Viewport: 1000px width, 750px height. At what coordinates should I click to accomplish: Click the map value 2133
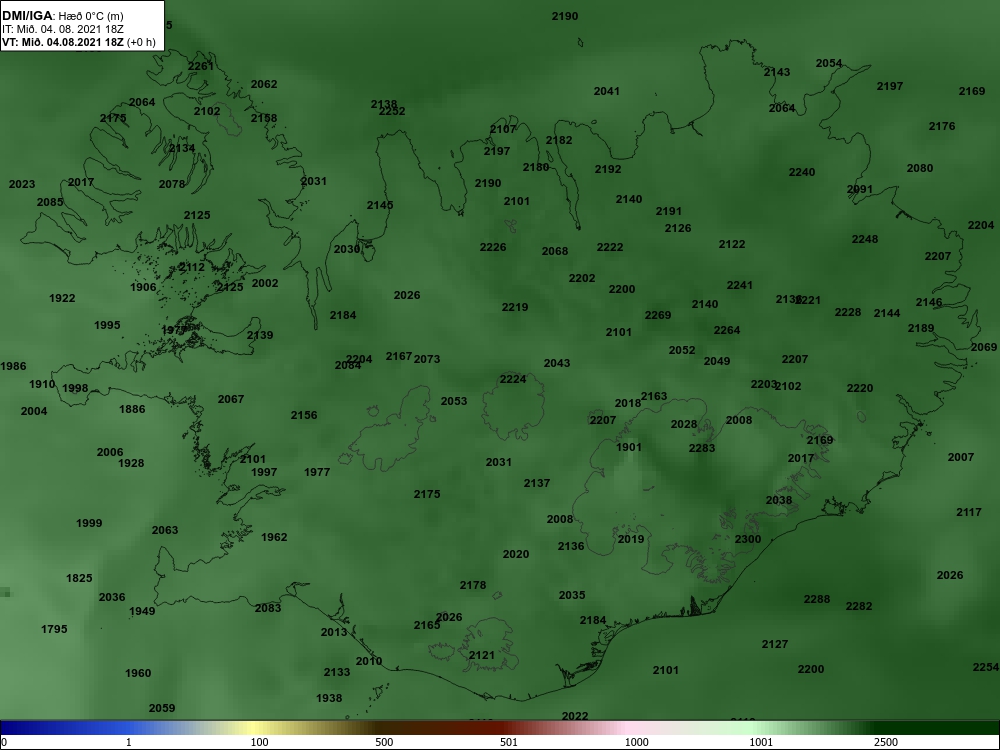[337, 672]
